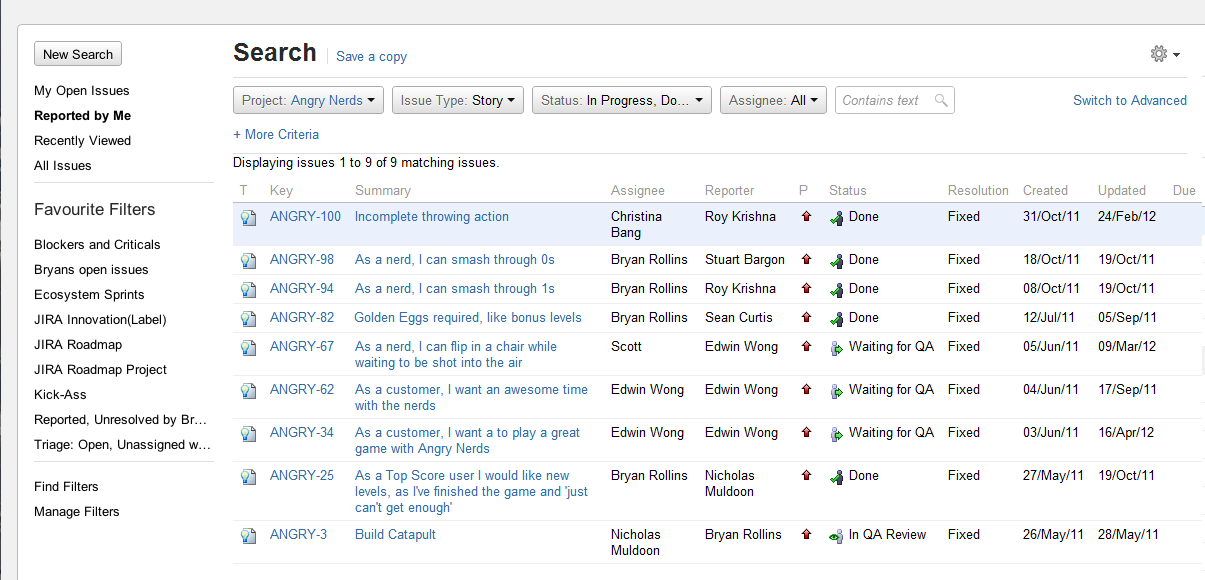The width and height of the screenshot is (1205, 580).
Task: Click the Contains text search field
Action: click(x=895, y=100)
